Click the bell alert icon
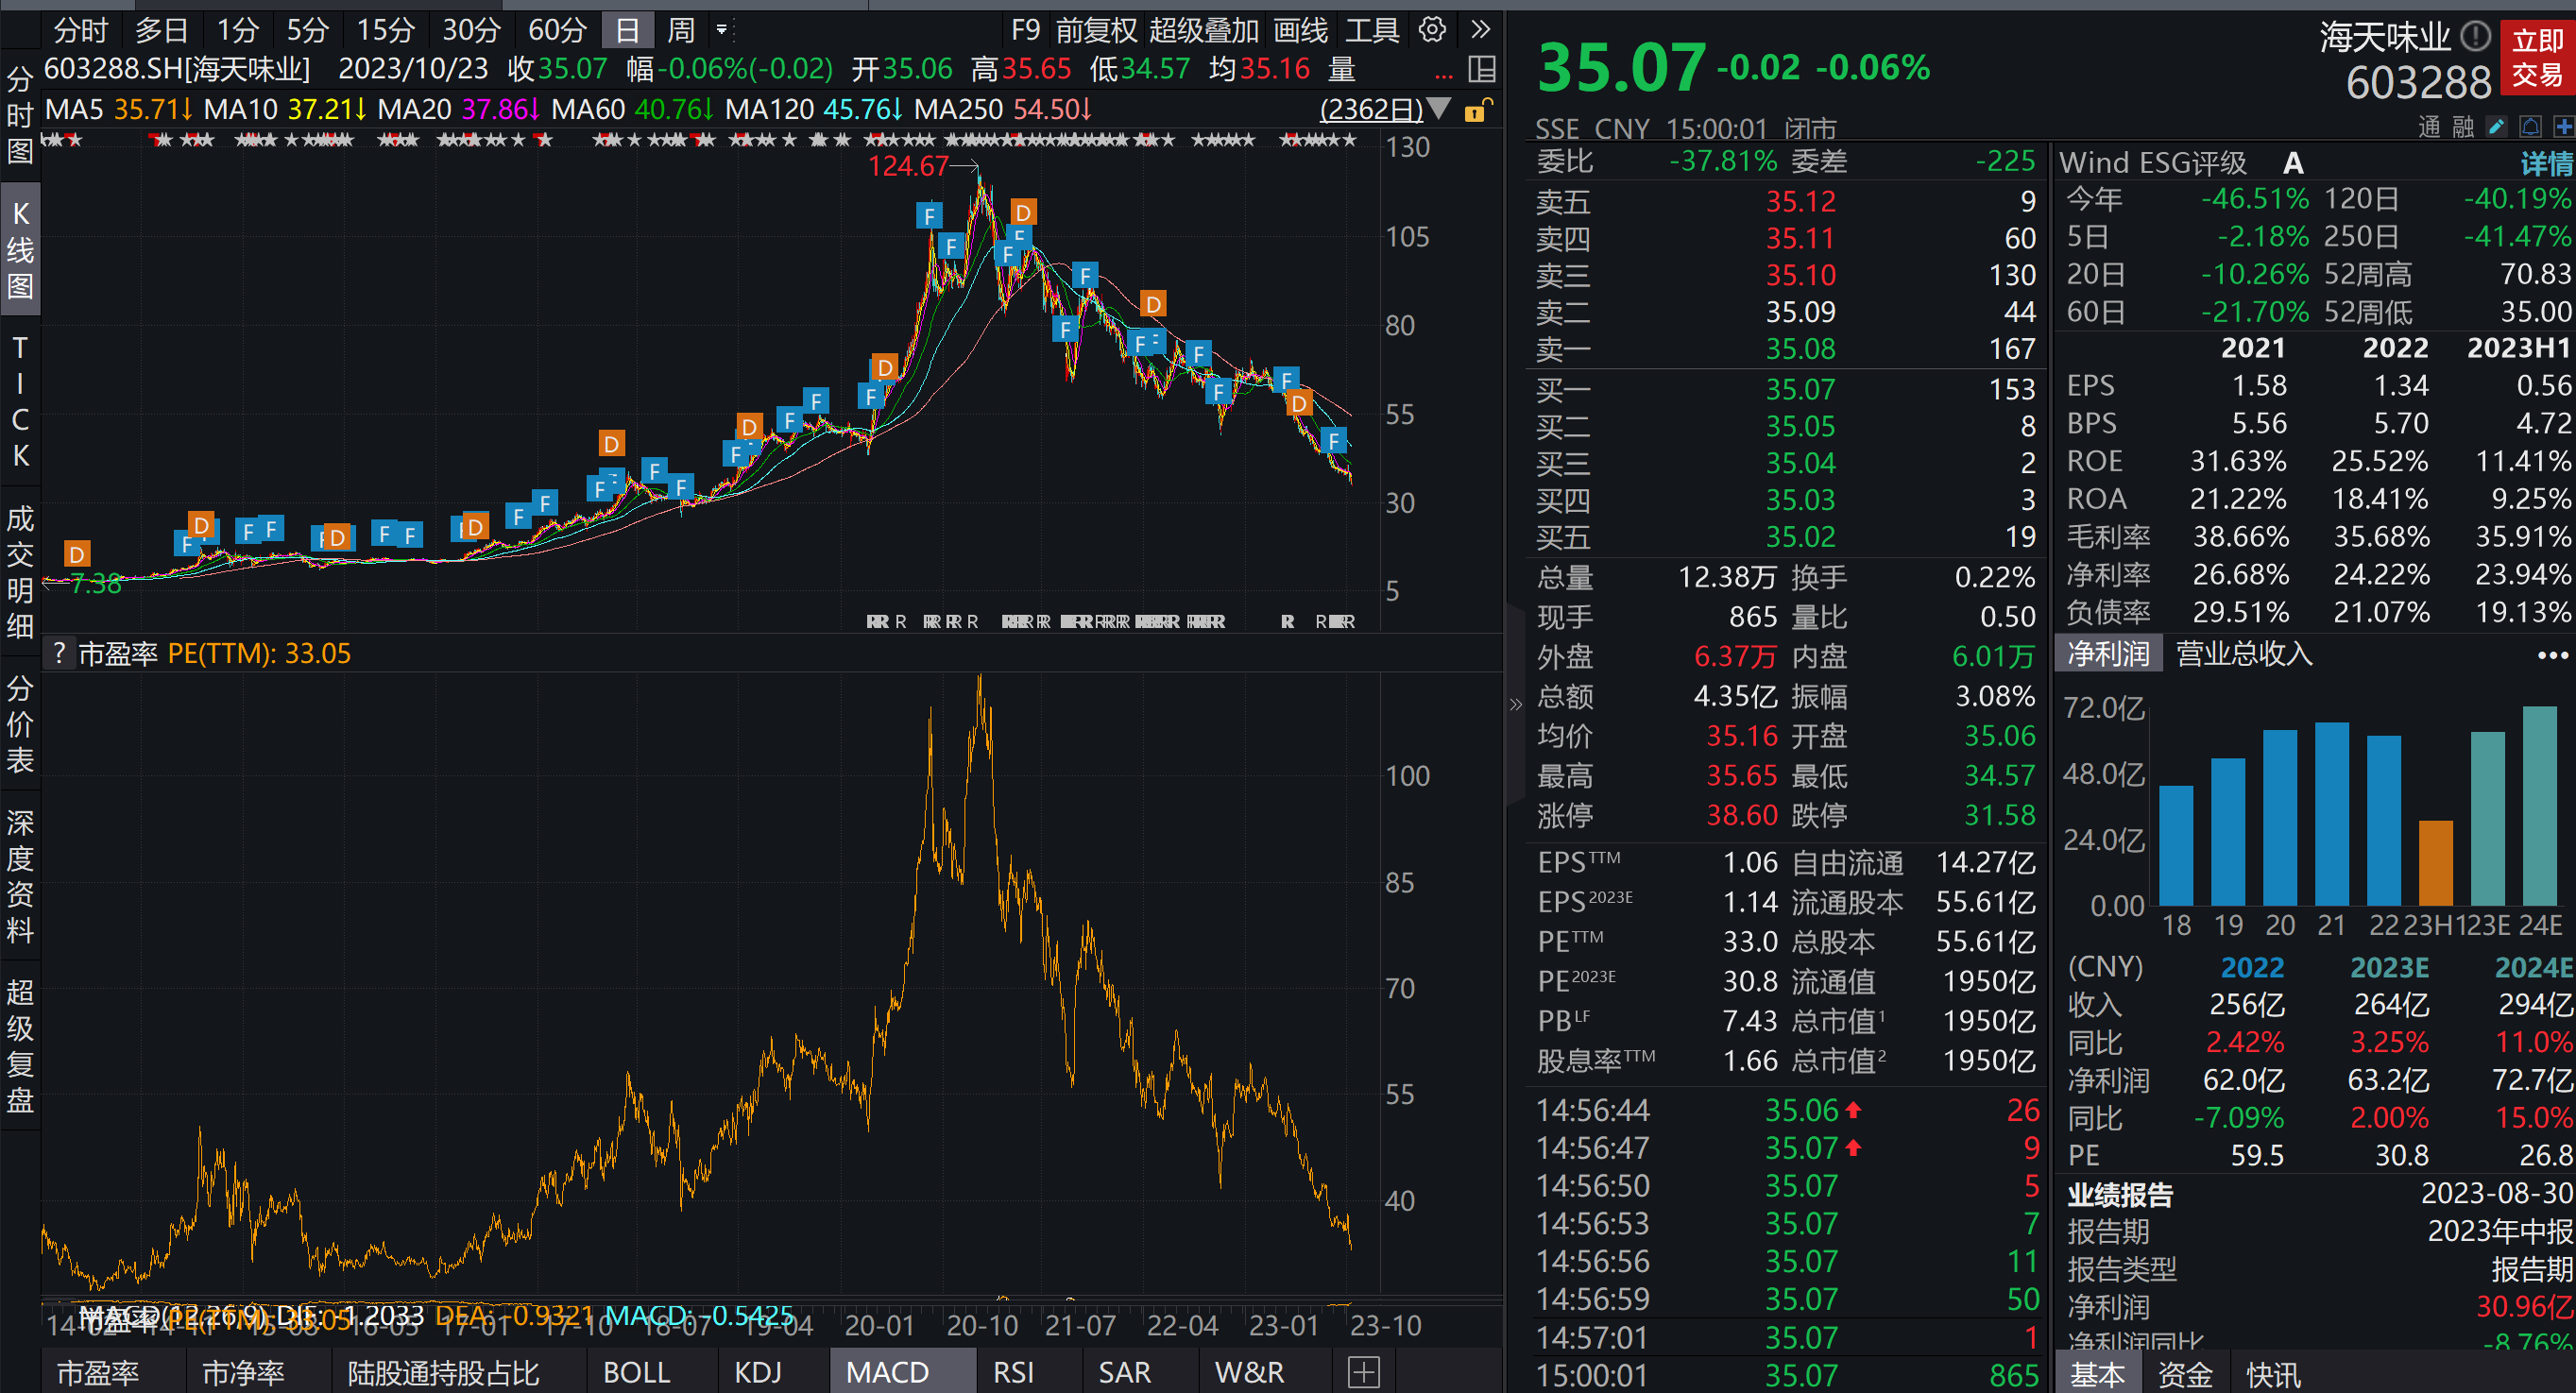2576x1393 pixels. [2531, 126]
